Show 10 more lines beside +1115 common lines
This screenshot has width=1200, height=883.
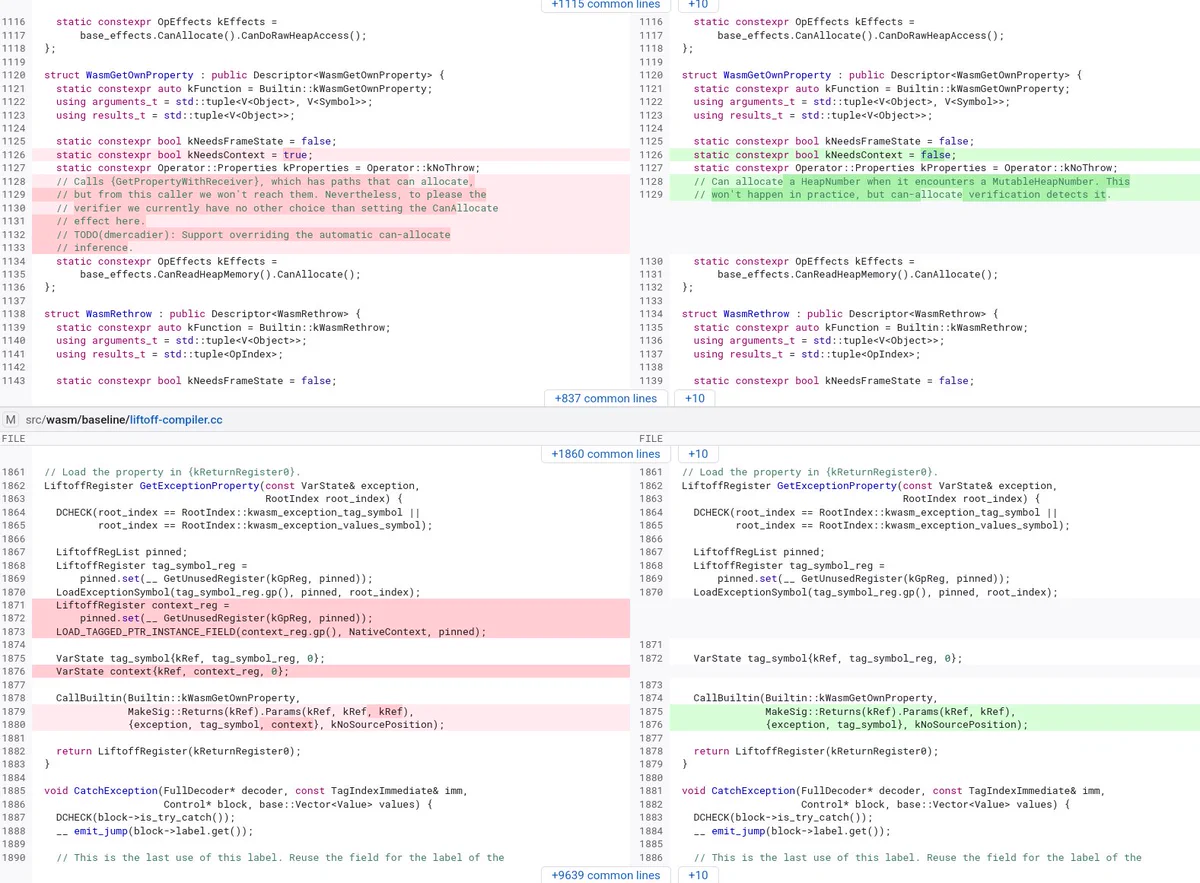click(x=698, y=5)
